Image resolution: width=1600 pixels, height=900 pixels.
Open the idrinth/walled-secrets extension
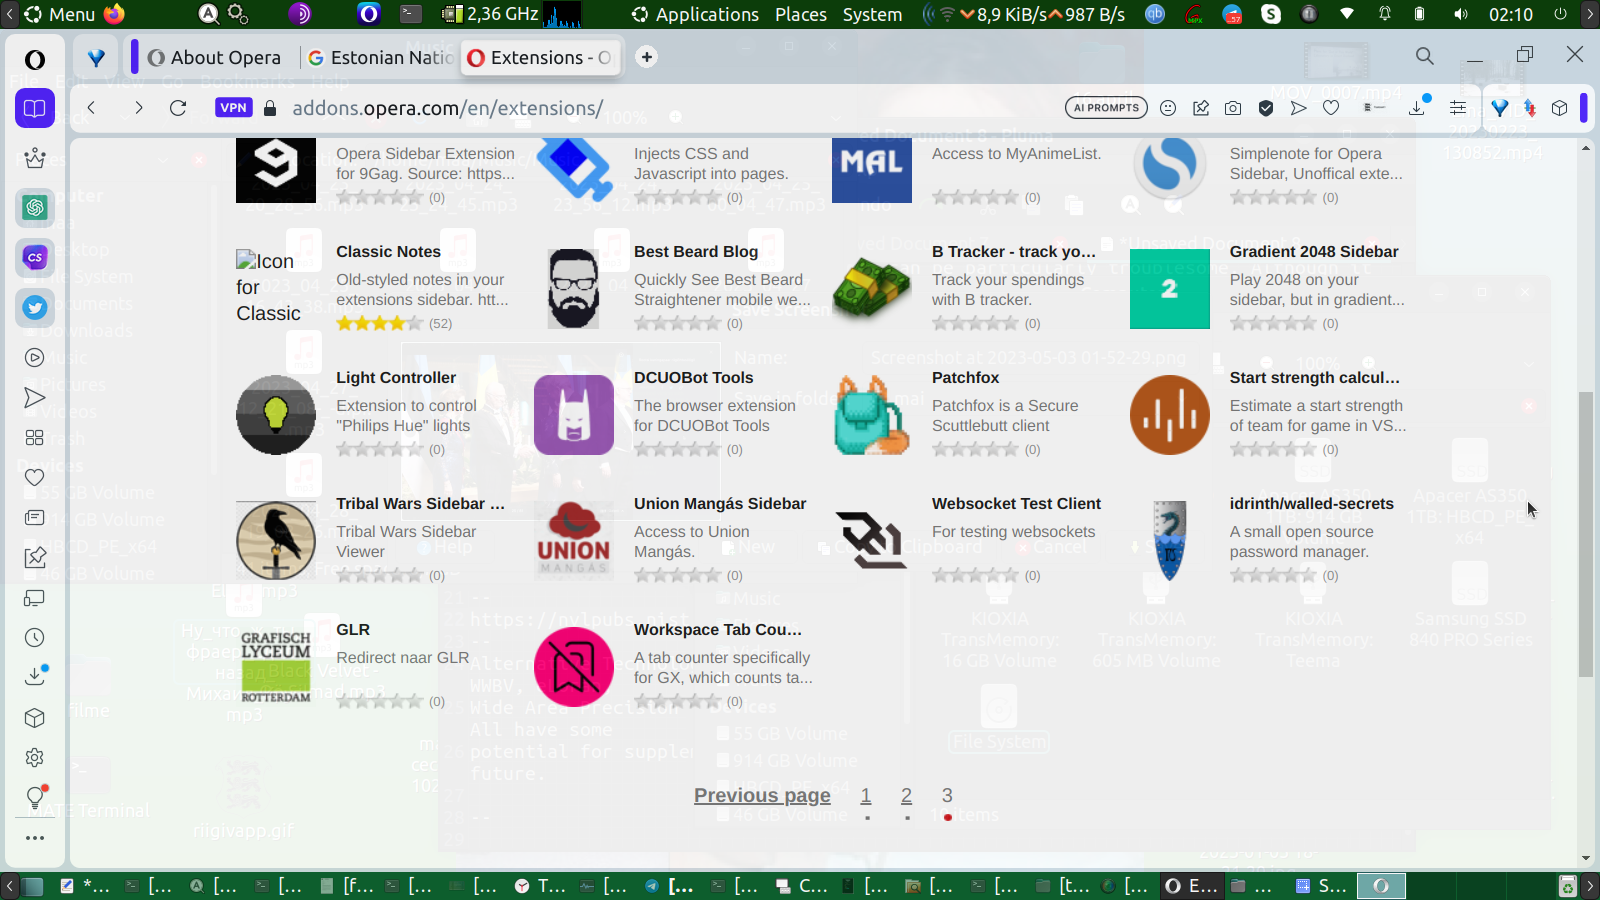pyautogui.click(x=1311, y=503)
